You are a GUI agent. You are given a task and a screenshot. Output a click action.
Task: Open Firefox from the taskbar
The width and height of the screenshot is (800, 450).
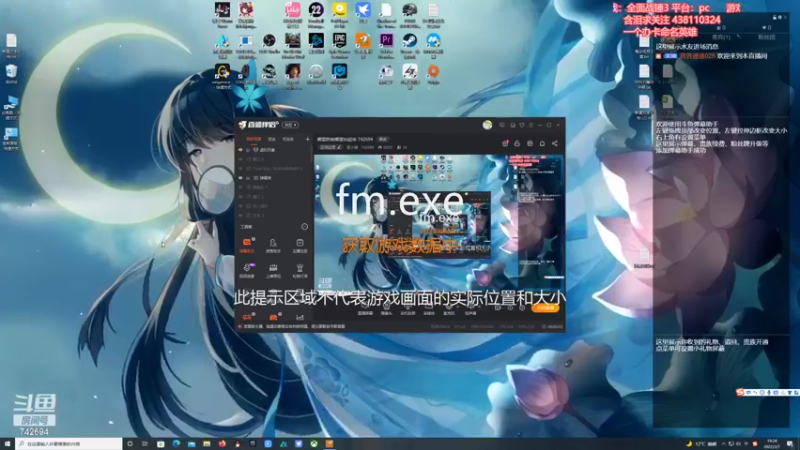[222, 444]
